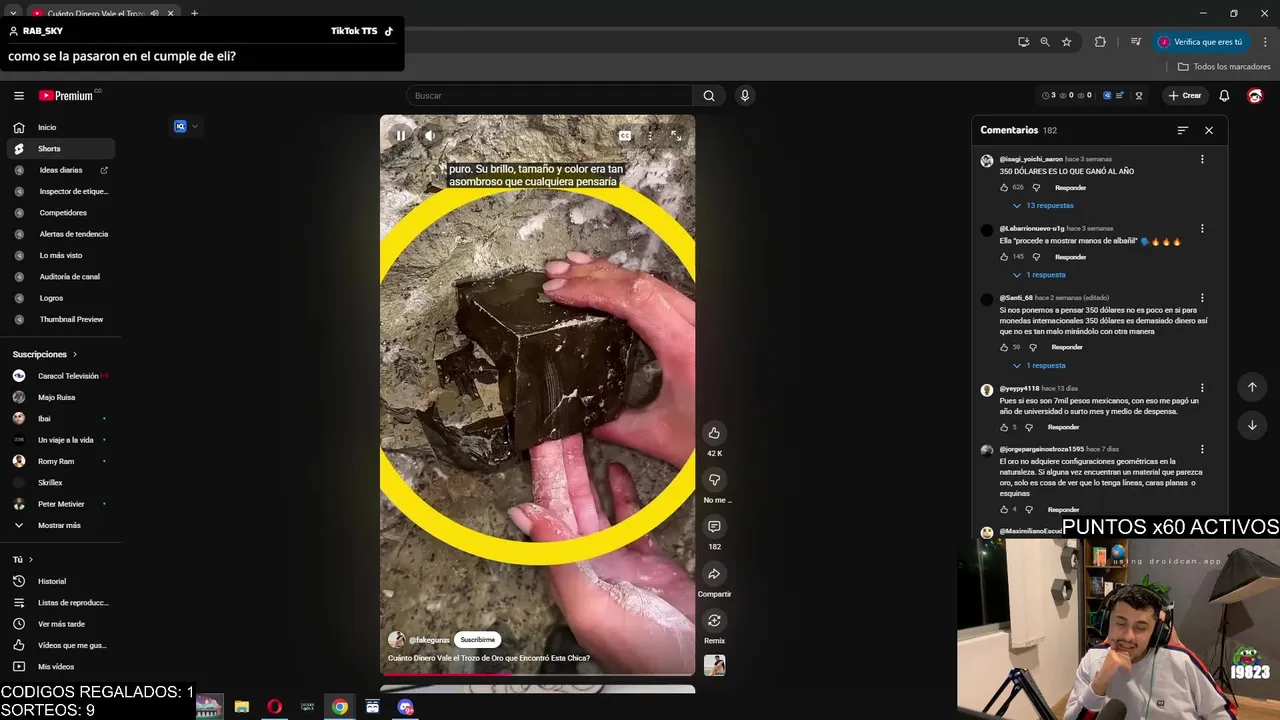The width and height of the screenshot is (1280, 720).
Task: Open Listas de reproducción in sidebar
Action: pos(60,603)
